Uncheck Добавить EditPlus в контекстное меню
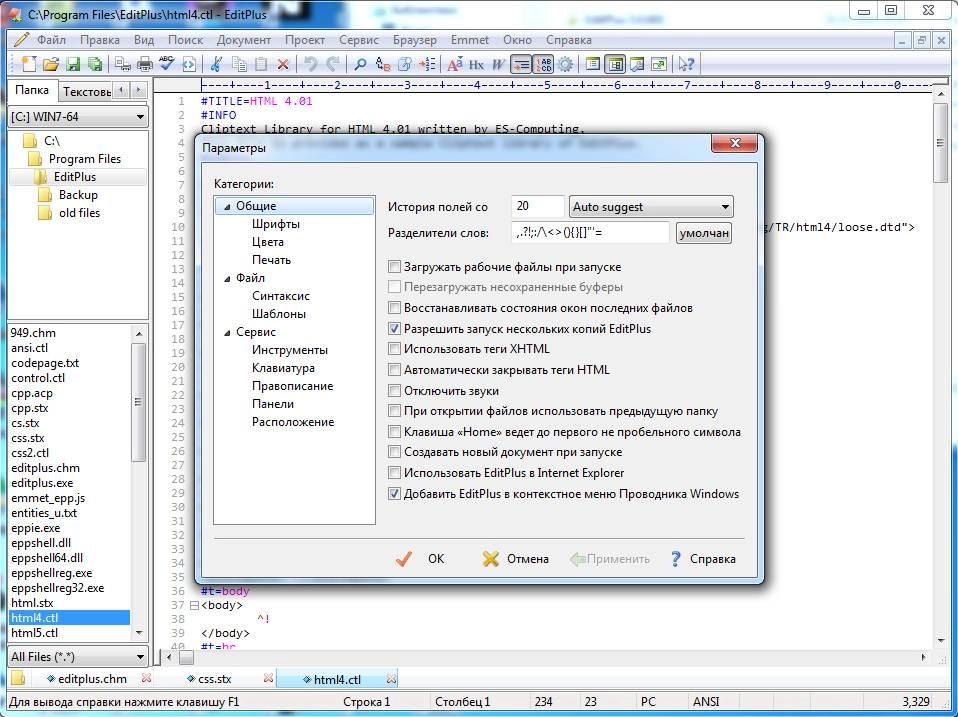Screen dimensions: 958x717 point(395,493)
